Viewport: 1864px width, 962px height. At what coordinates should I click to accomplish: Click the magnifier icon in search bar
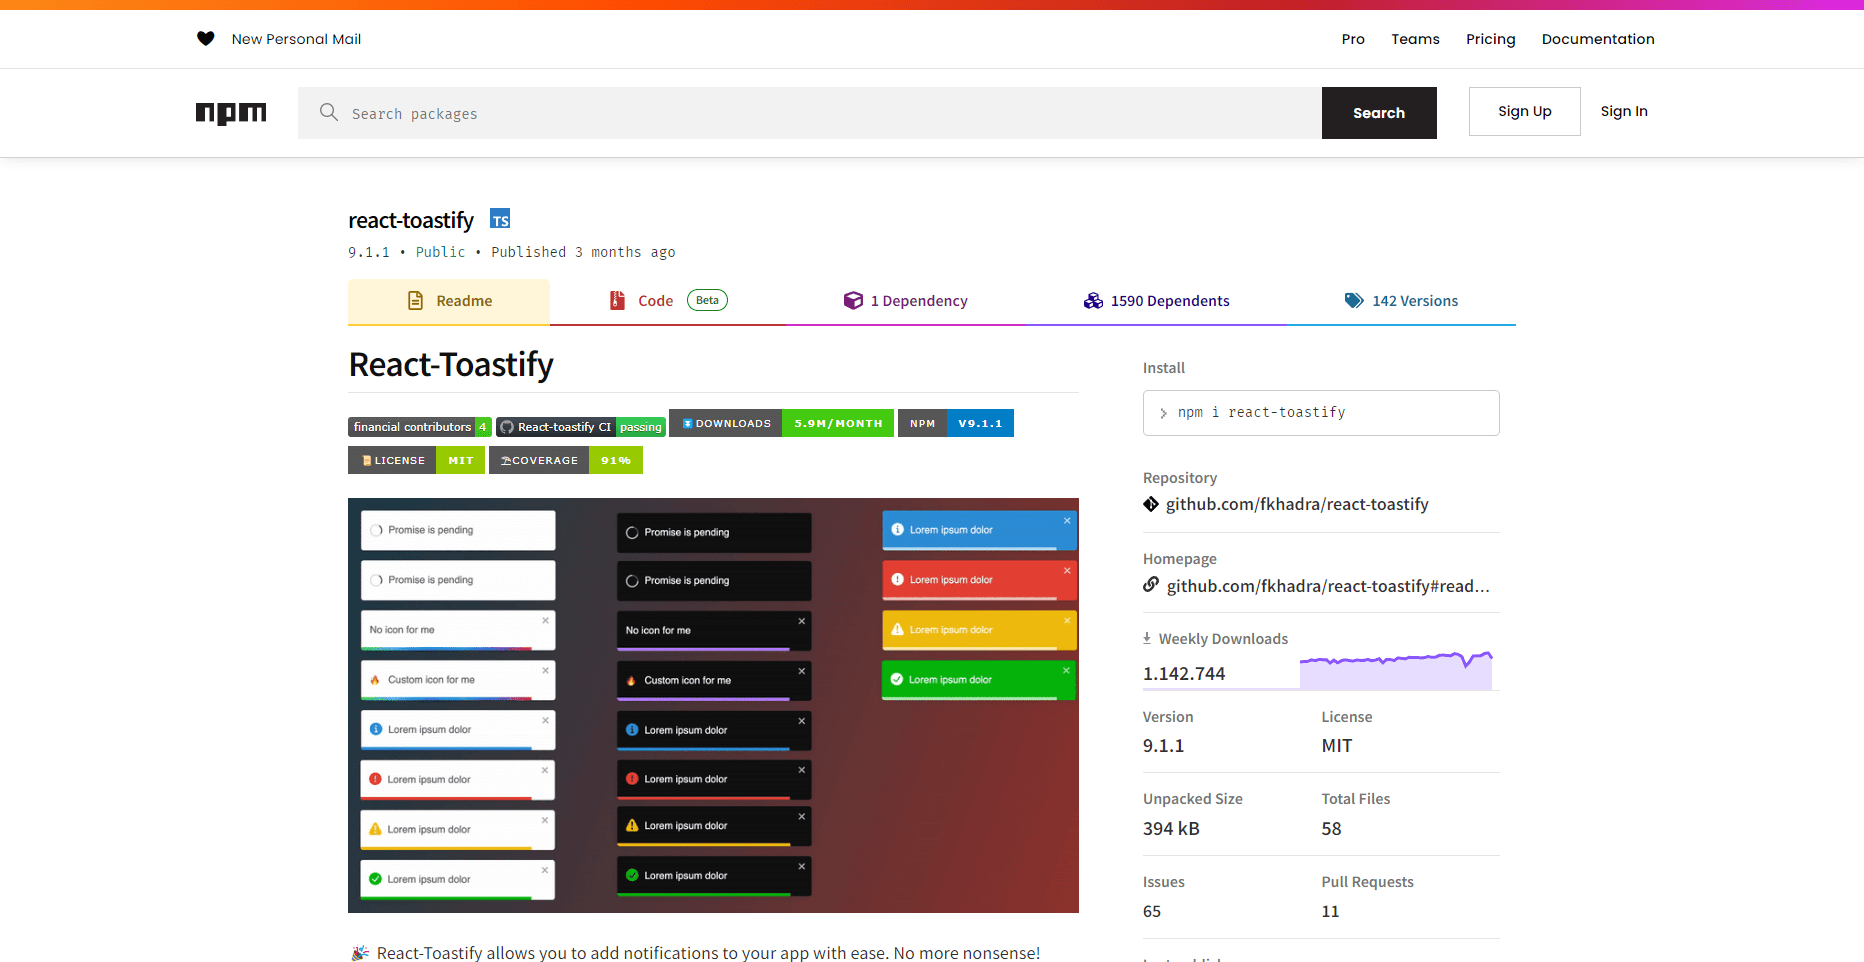(x=329, y=112)
